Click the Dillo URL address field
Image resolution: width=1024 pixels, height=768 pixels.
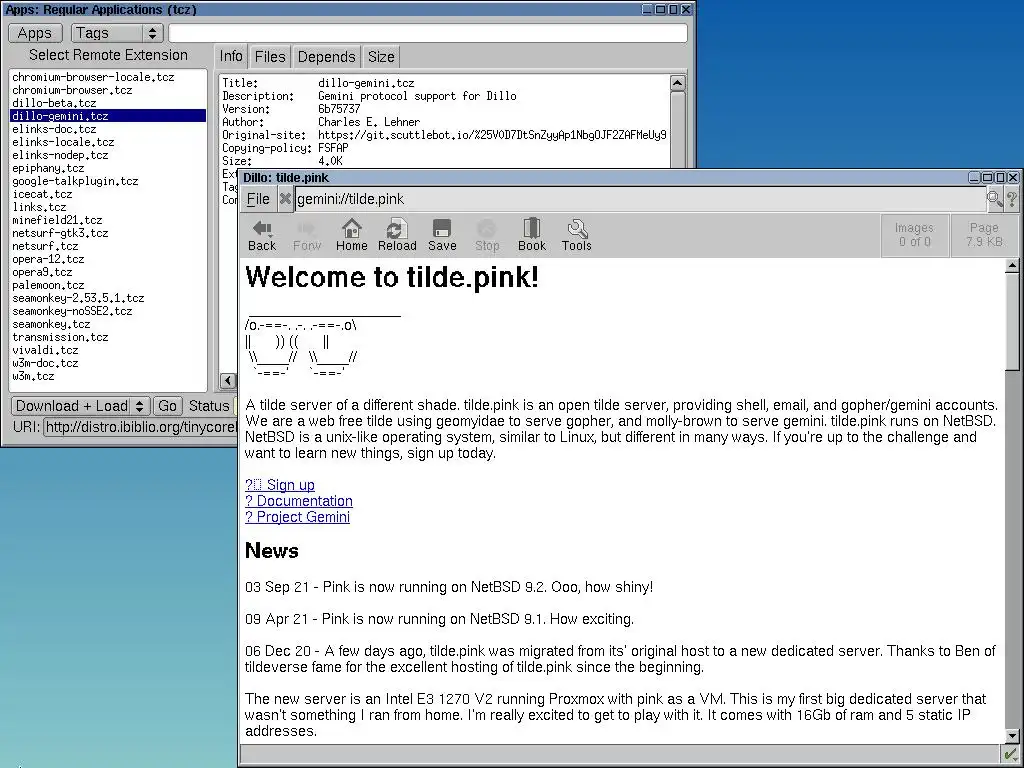click(x=640, y=199)
